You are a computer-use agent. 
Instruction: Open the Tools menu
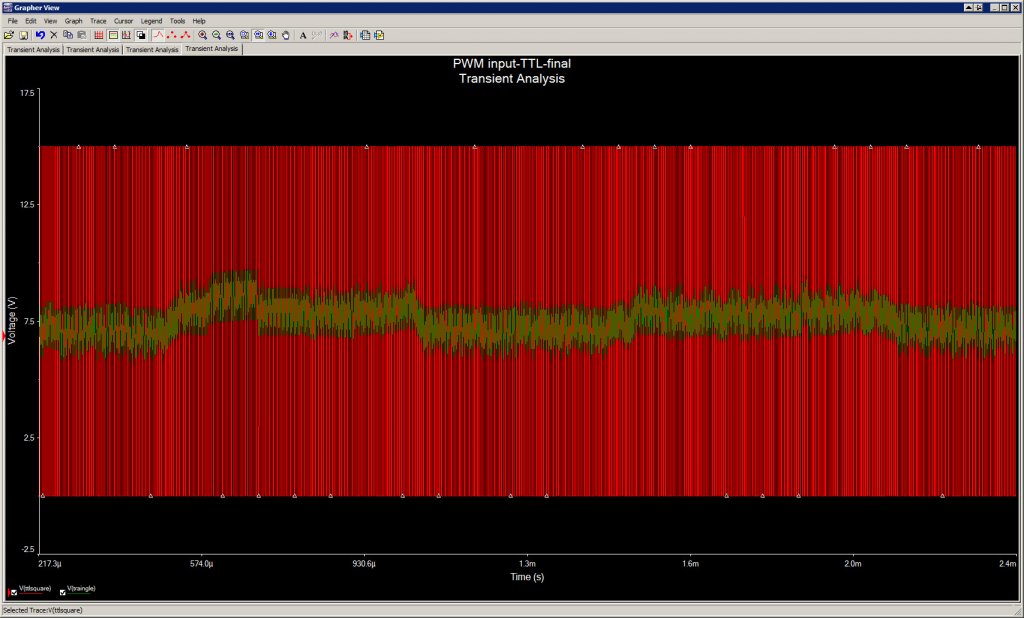coord(177,21)
